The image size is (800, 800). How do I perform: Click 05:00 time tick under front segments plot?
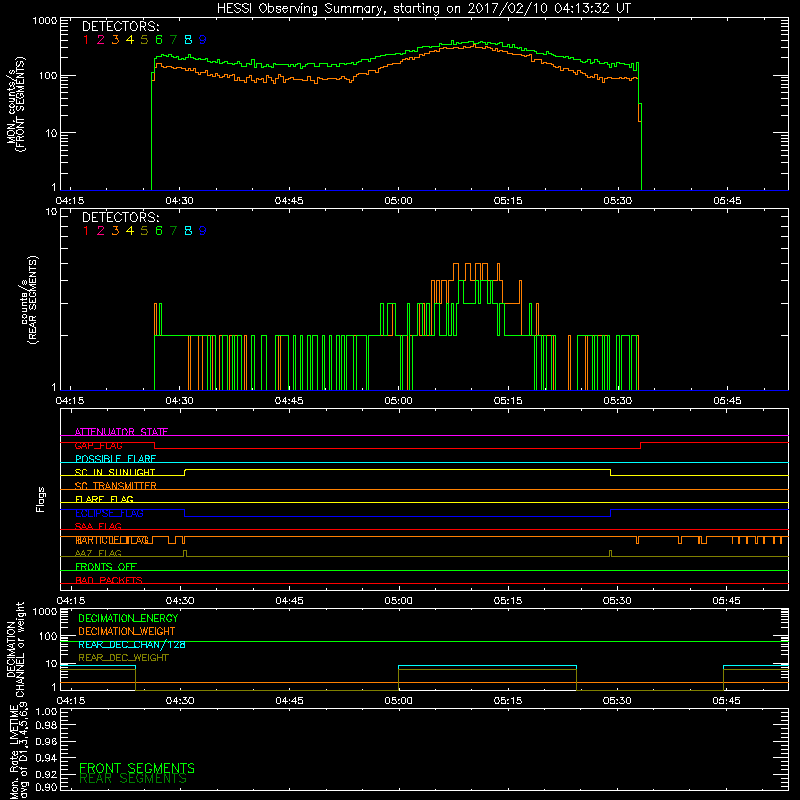[x=398, y=201]
